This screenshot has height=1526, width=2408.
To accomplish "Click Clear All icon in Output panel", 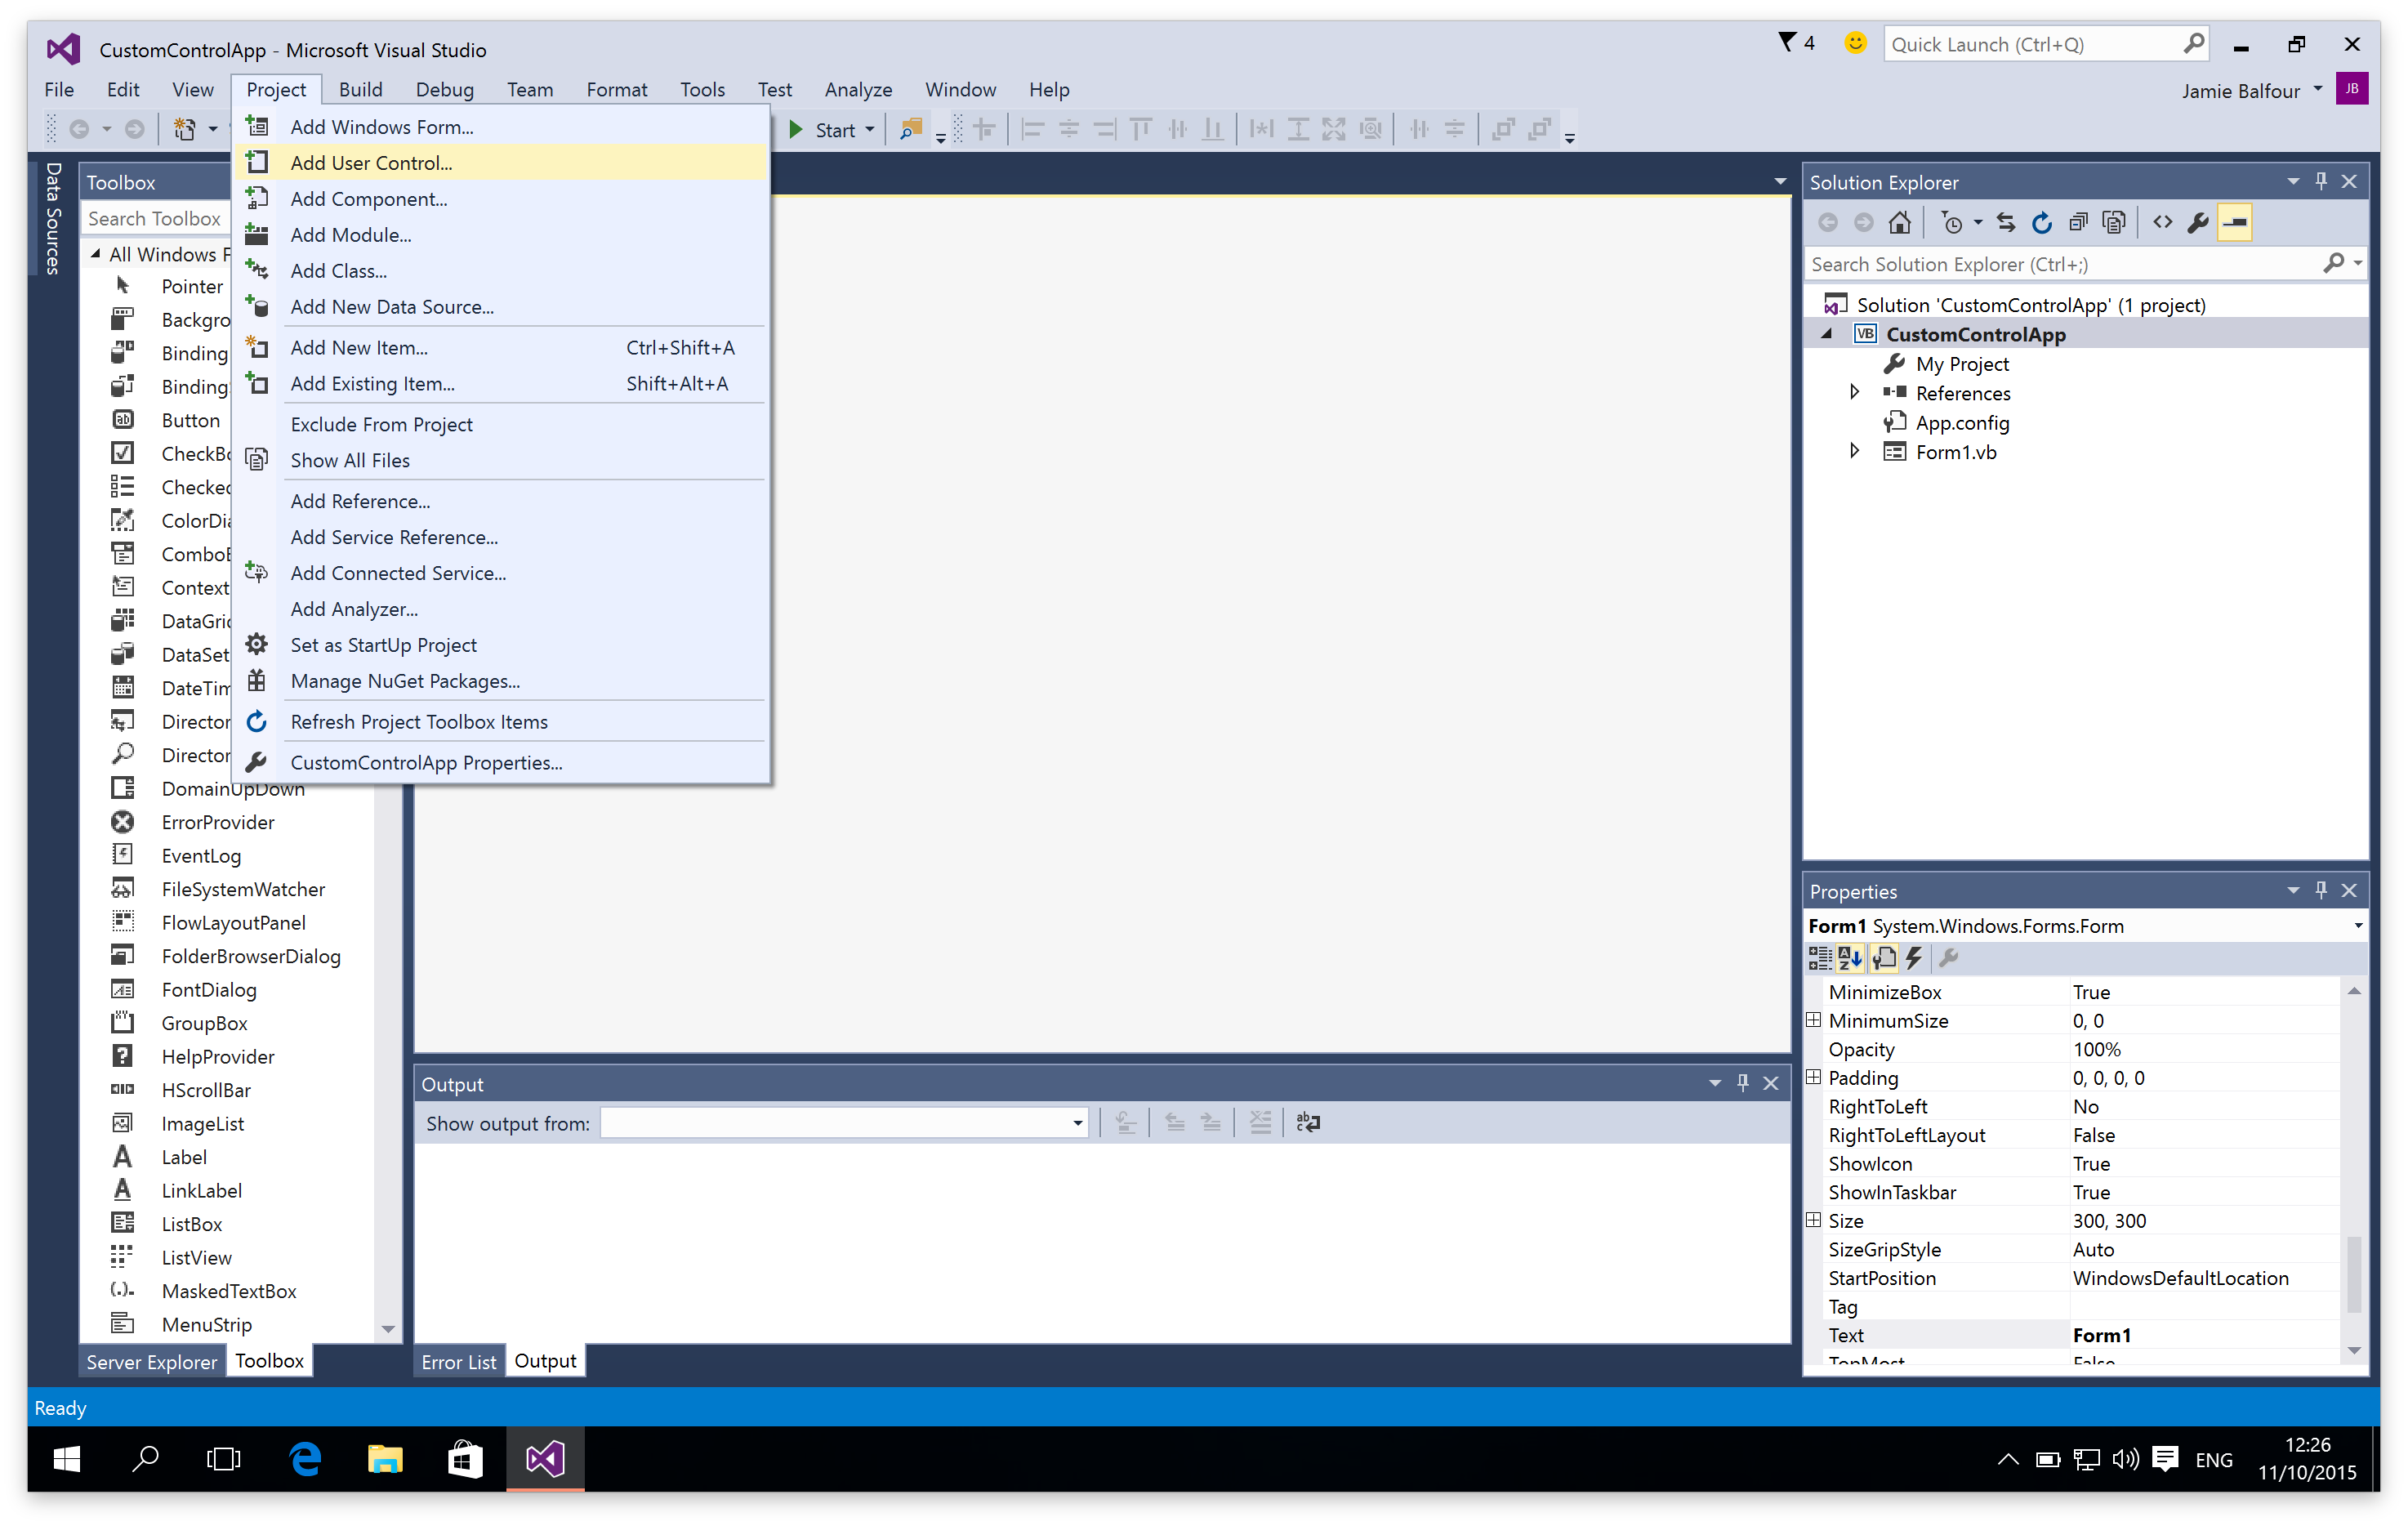I will 1260,1122.
